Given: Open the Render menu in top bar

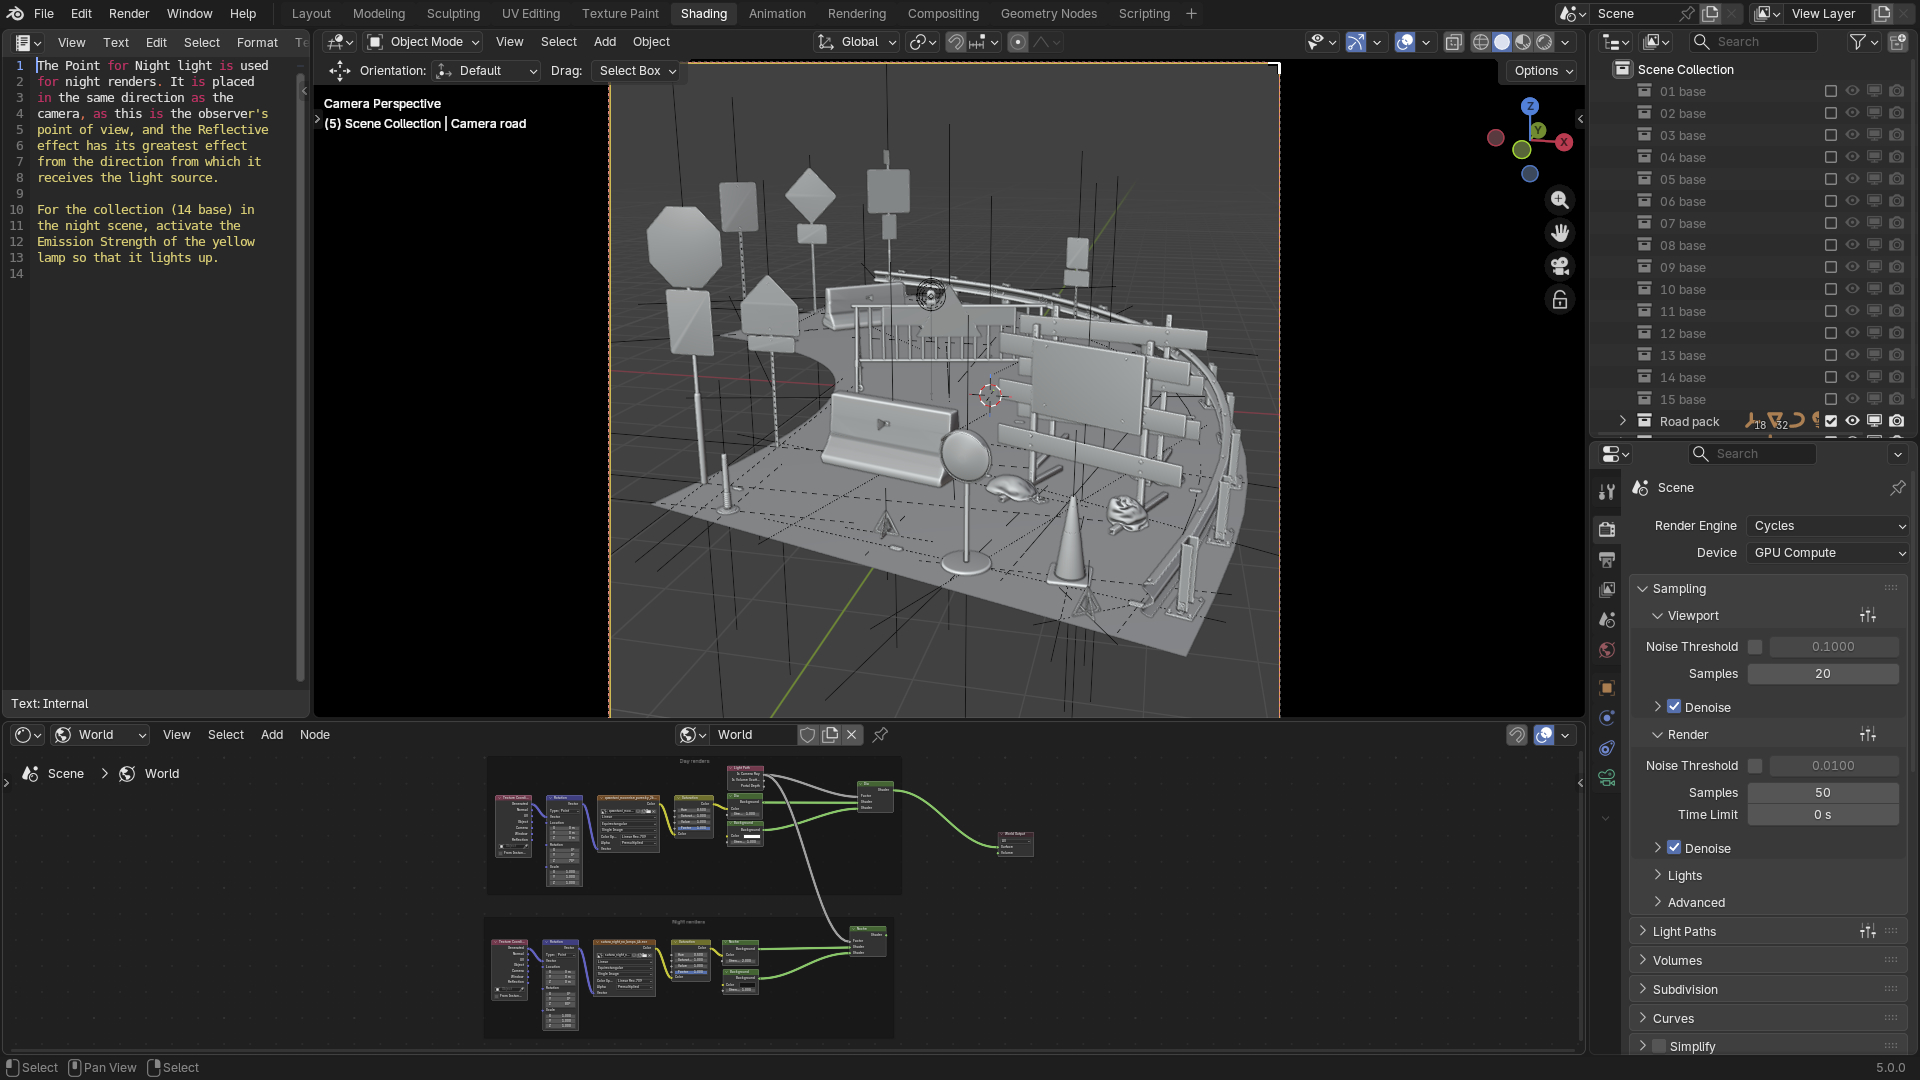Looking at the screenshot, I should click(129, 14).
